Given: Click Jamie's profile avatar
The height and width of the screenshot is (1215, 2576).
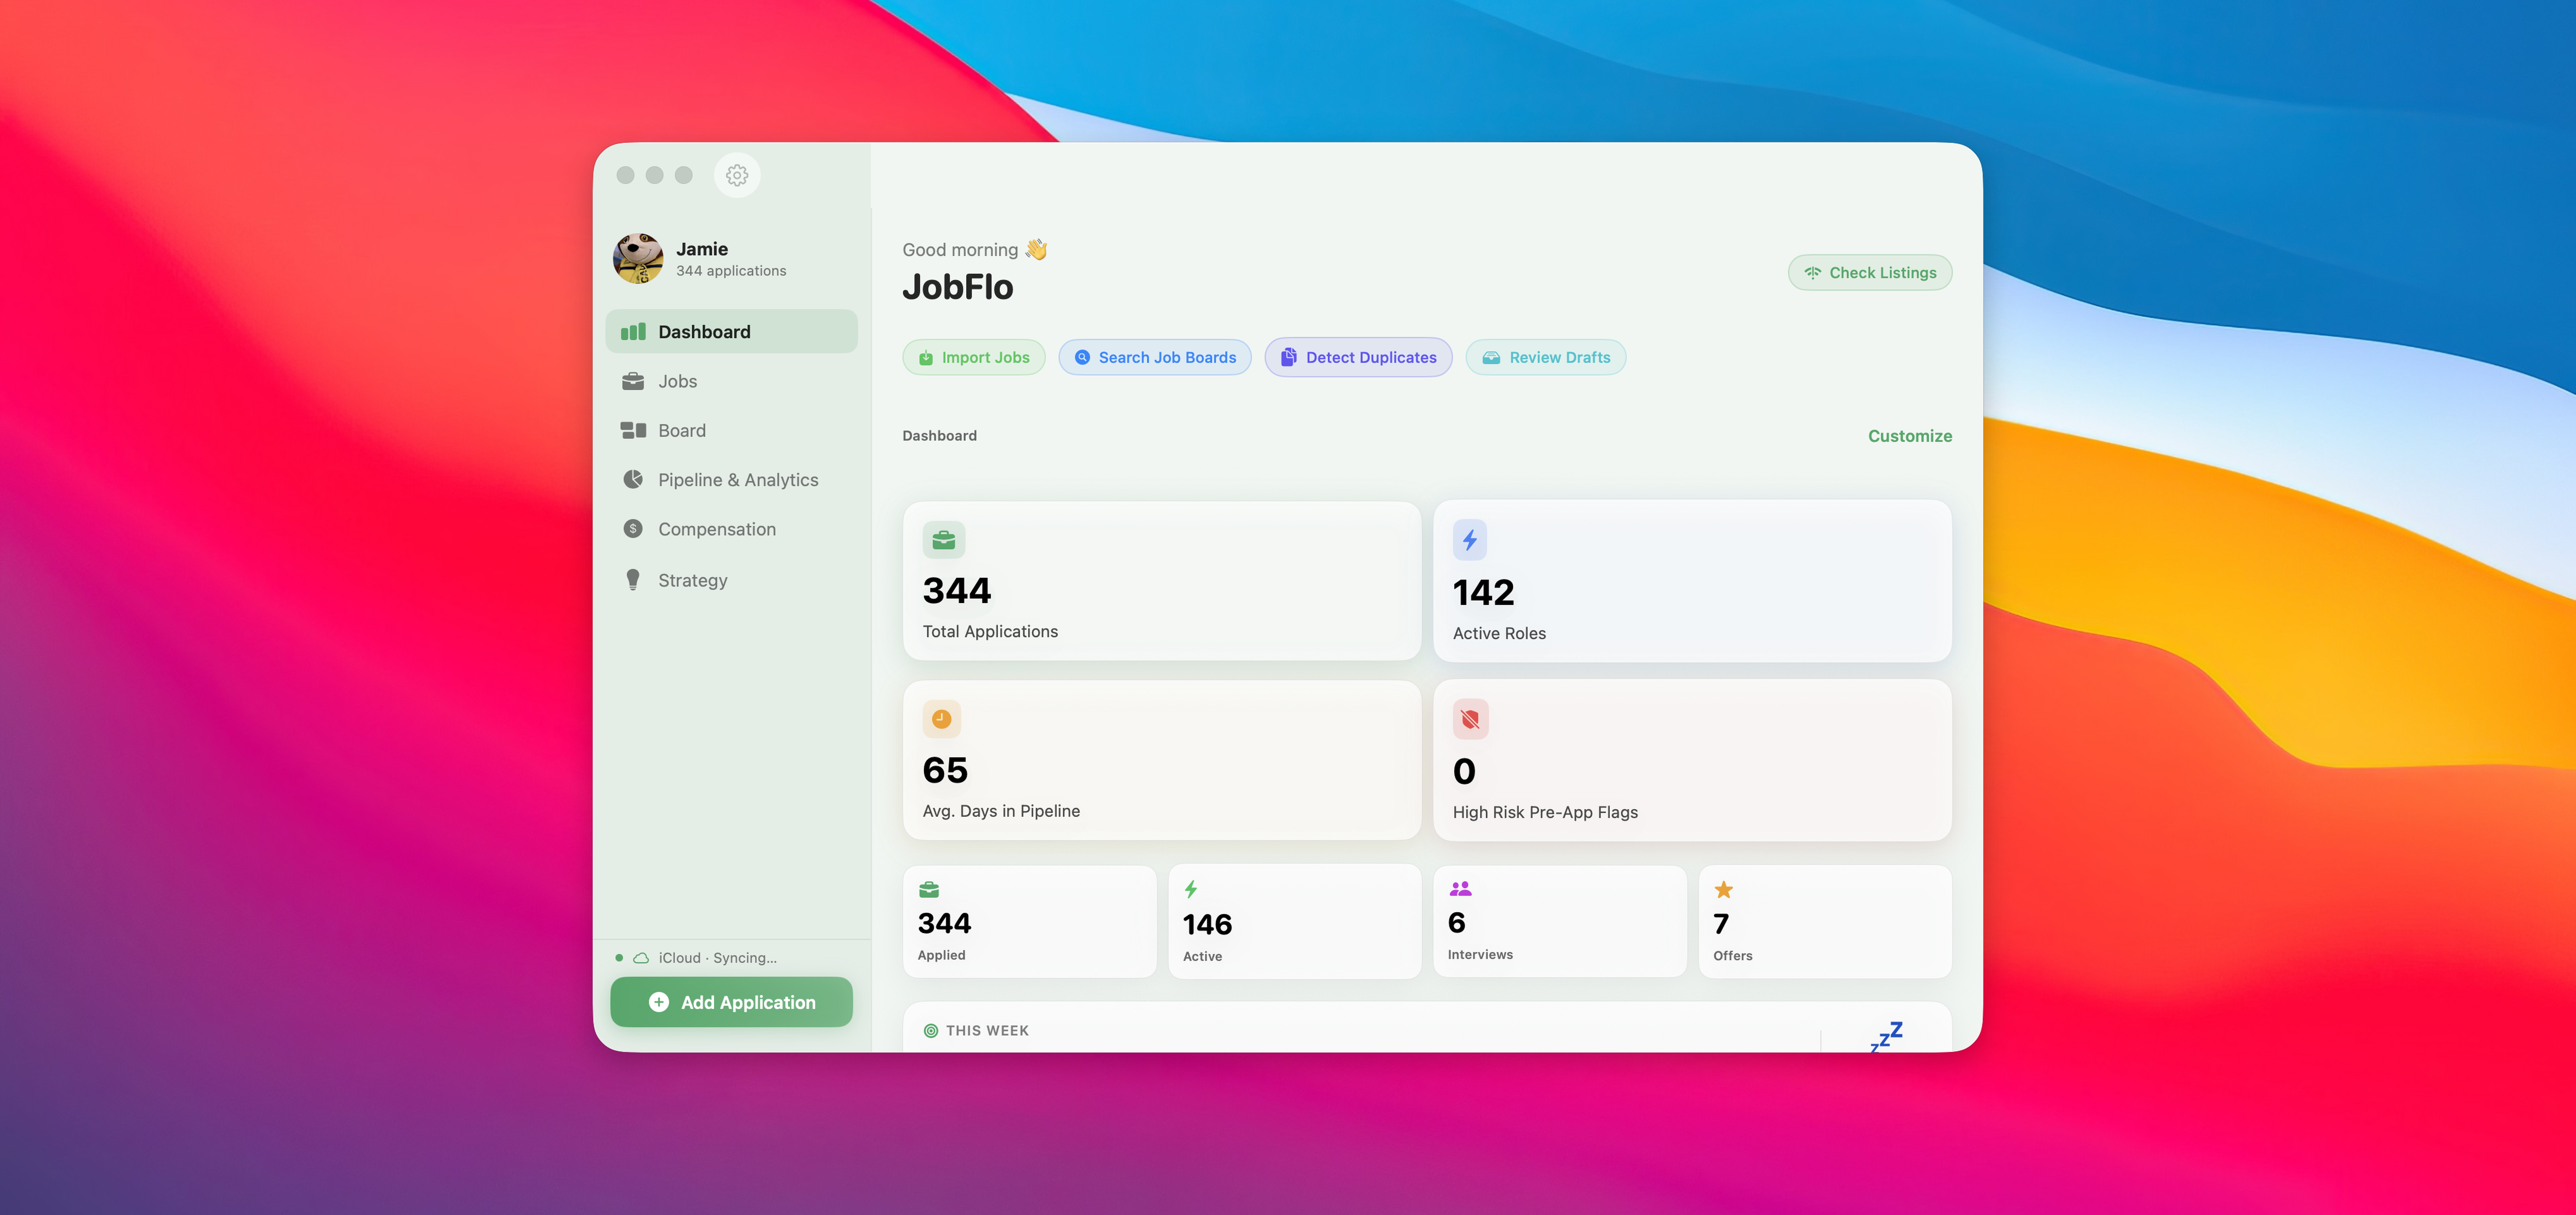Looking at the screenshot, I should (638, 259).
